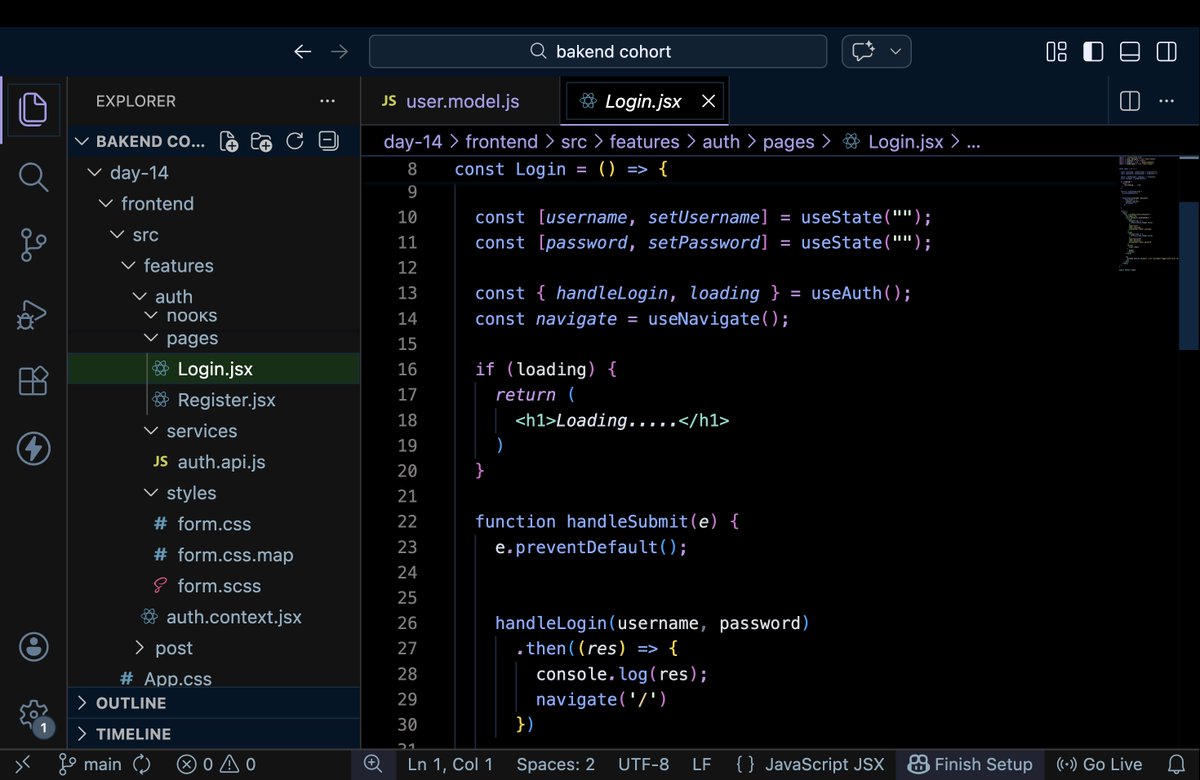This screenshot has height=780, width=1200.
Task: Collapse the services folder
Action: pos(150,431)
